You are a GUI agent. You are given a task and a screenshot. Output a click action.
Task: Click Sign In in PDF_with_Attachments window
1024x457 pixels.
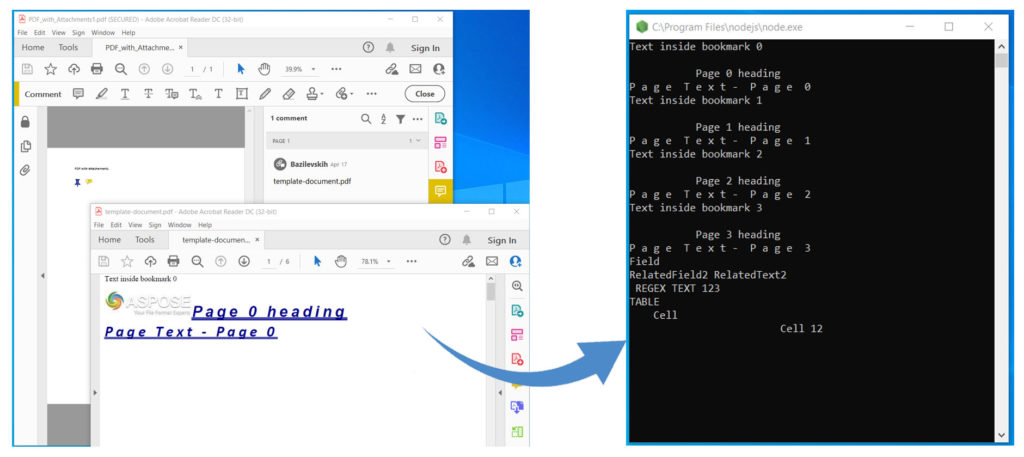pyautogui.click(x=425, y=48)
